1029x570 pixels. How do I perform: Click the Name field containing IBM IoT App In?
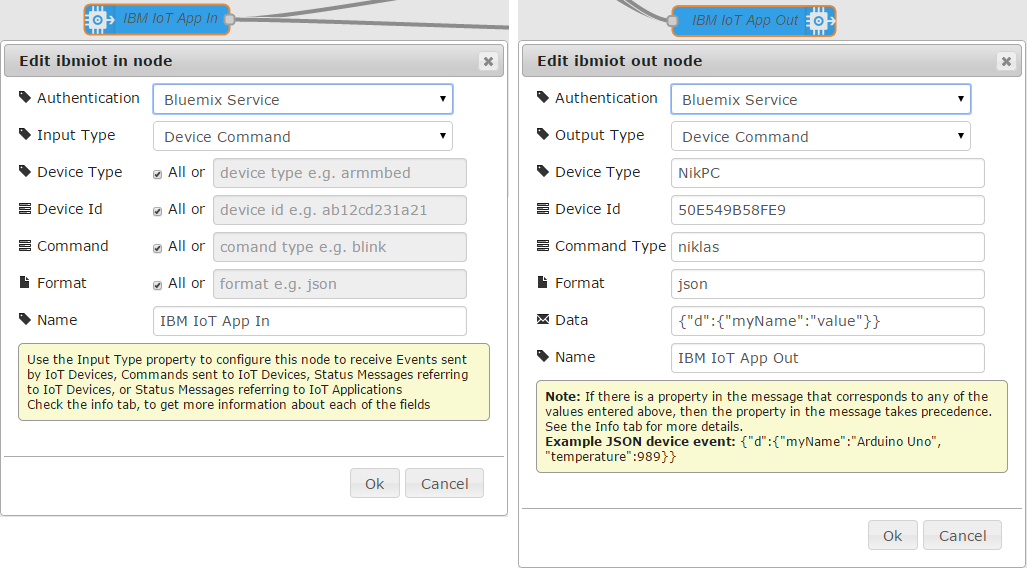pos(310,321)
